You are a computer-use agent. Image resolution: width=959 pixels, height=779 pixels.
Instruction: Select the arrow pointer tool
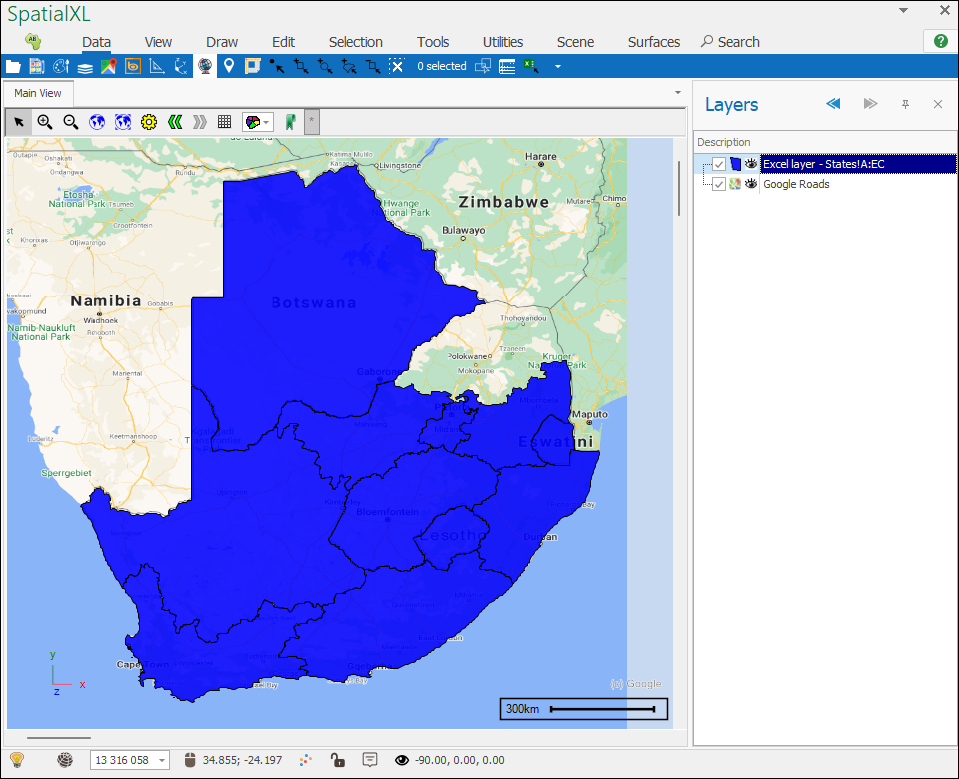click(19, 122)
